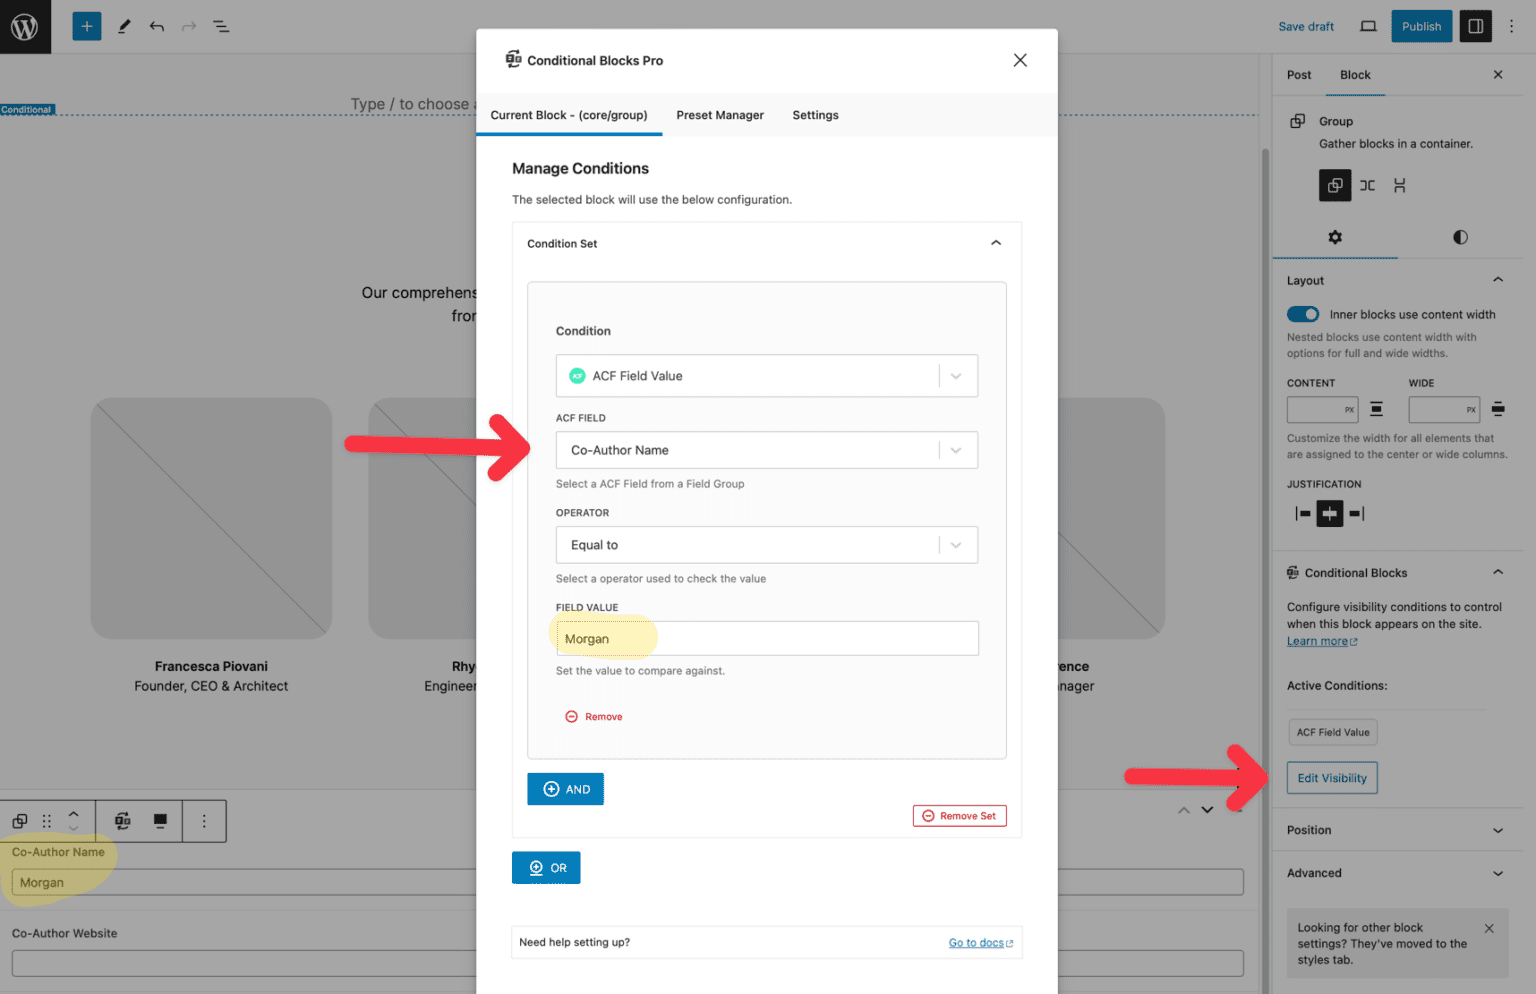Screen dimensions: 1536x994
Task: Collapse the Conditional Blocks sidebar panel
Action: [1498, 572]
